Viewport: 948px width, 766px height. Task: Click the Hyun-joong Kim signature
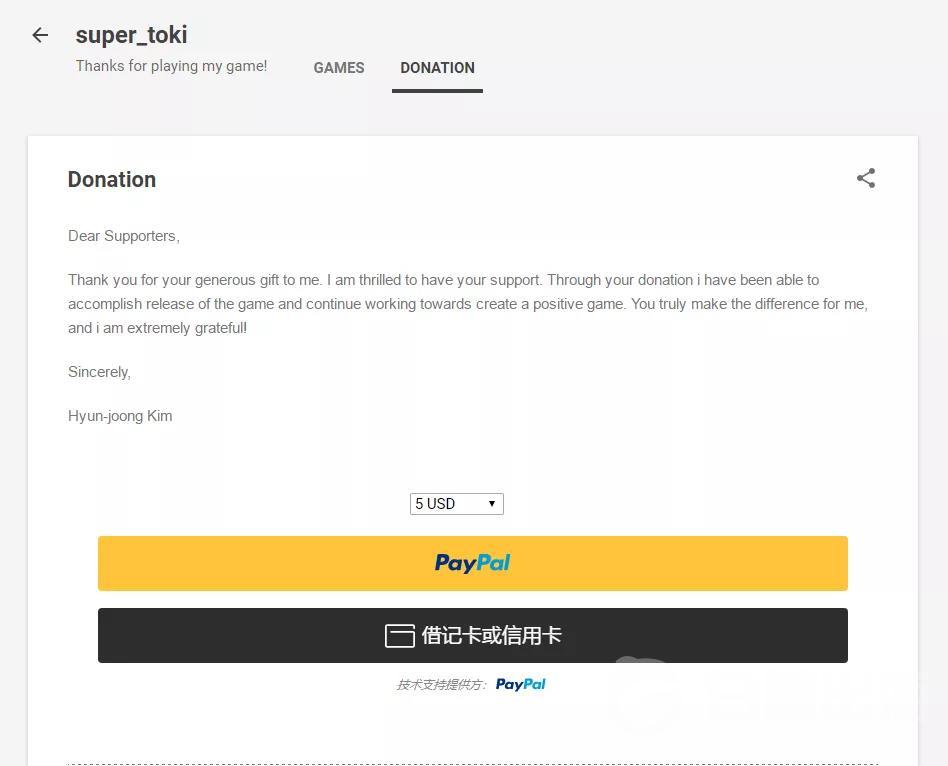pyautogui.click(x=120, y=416)
